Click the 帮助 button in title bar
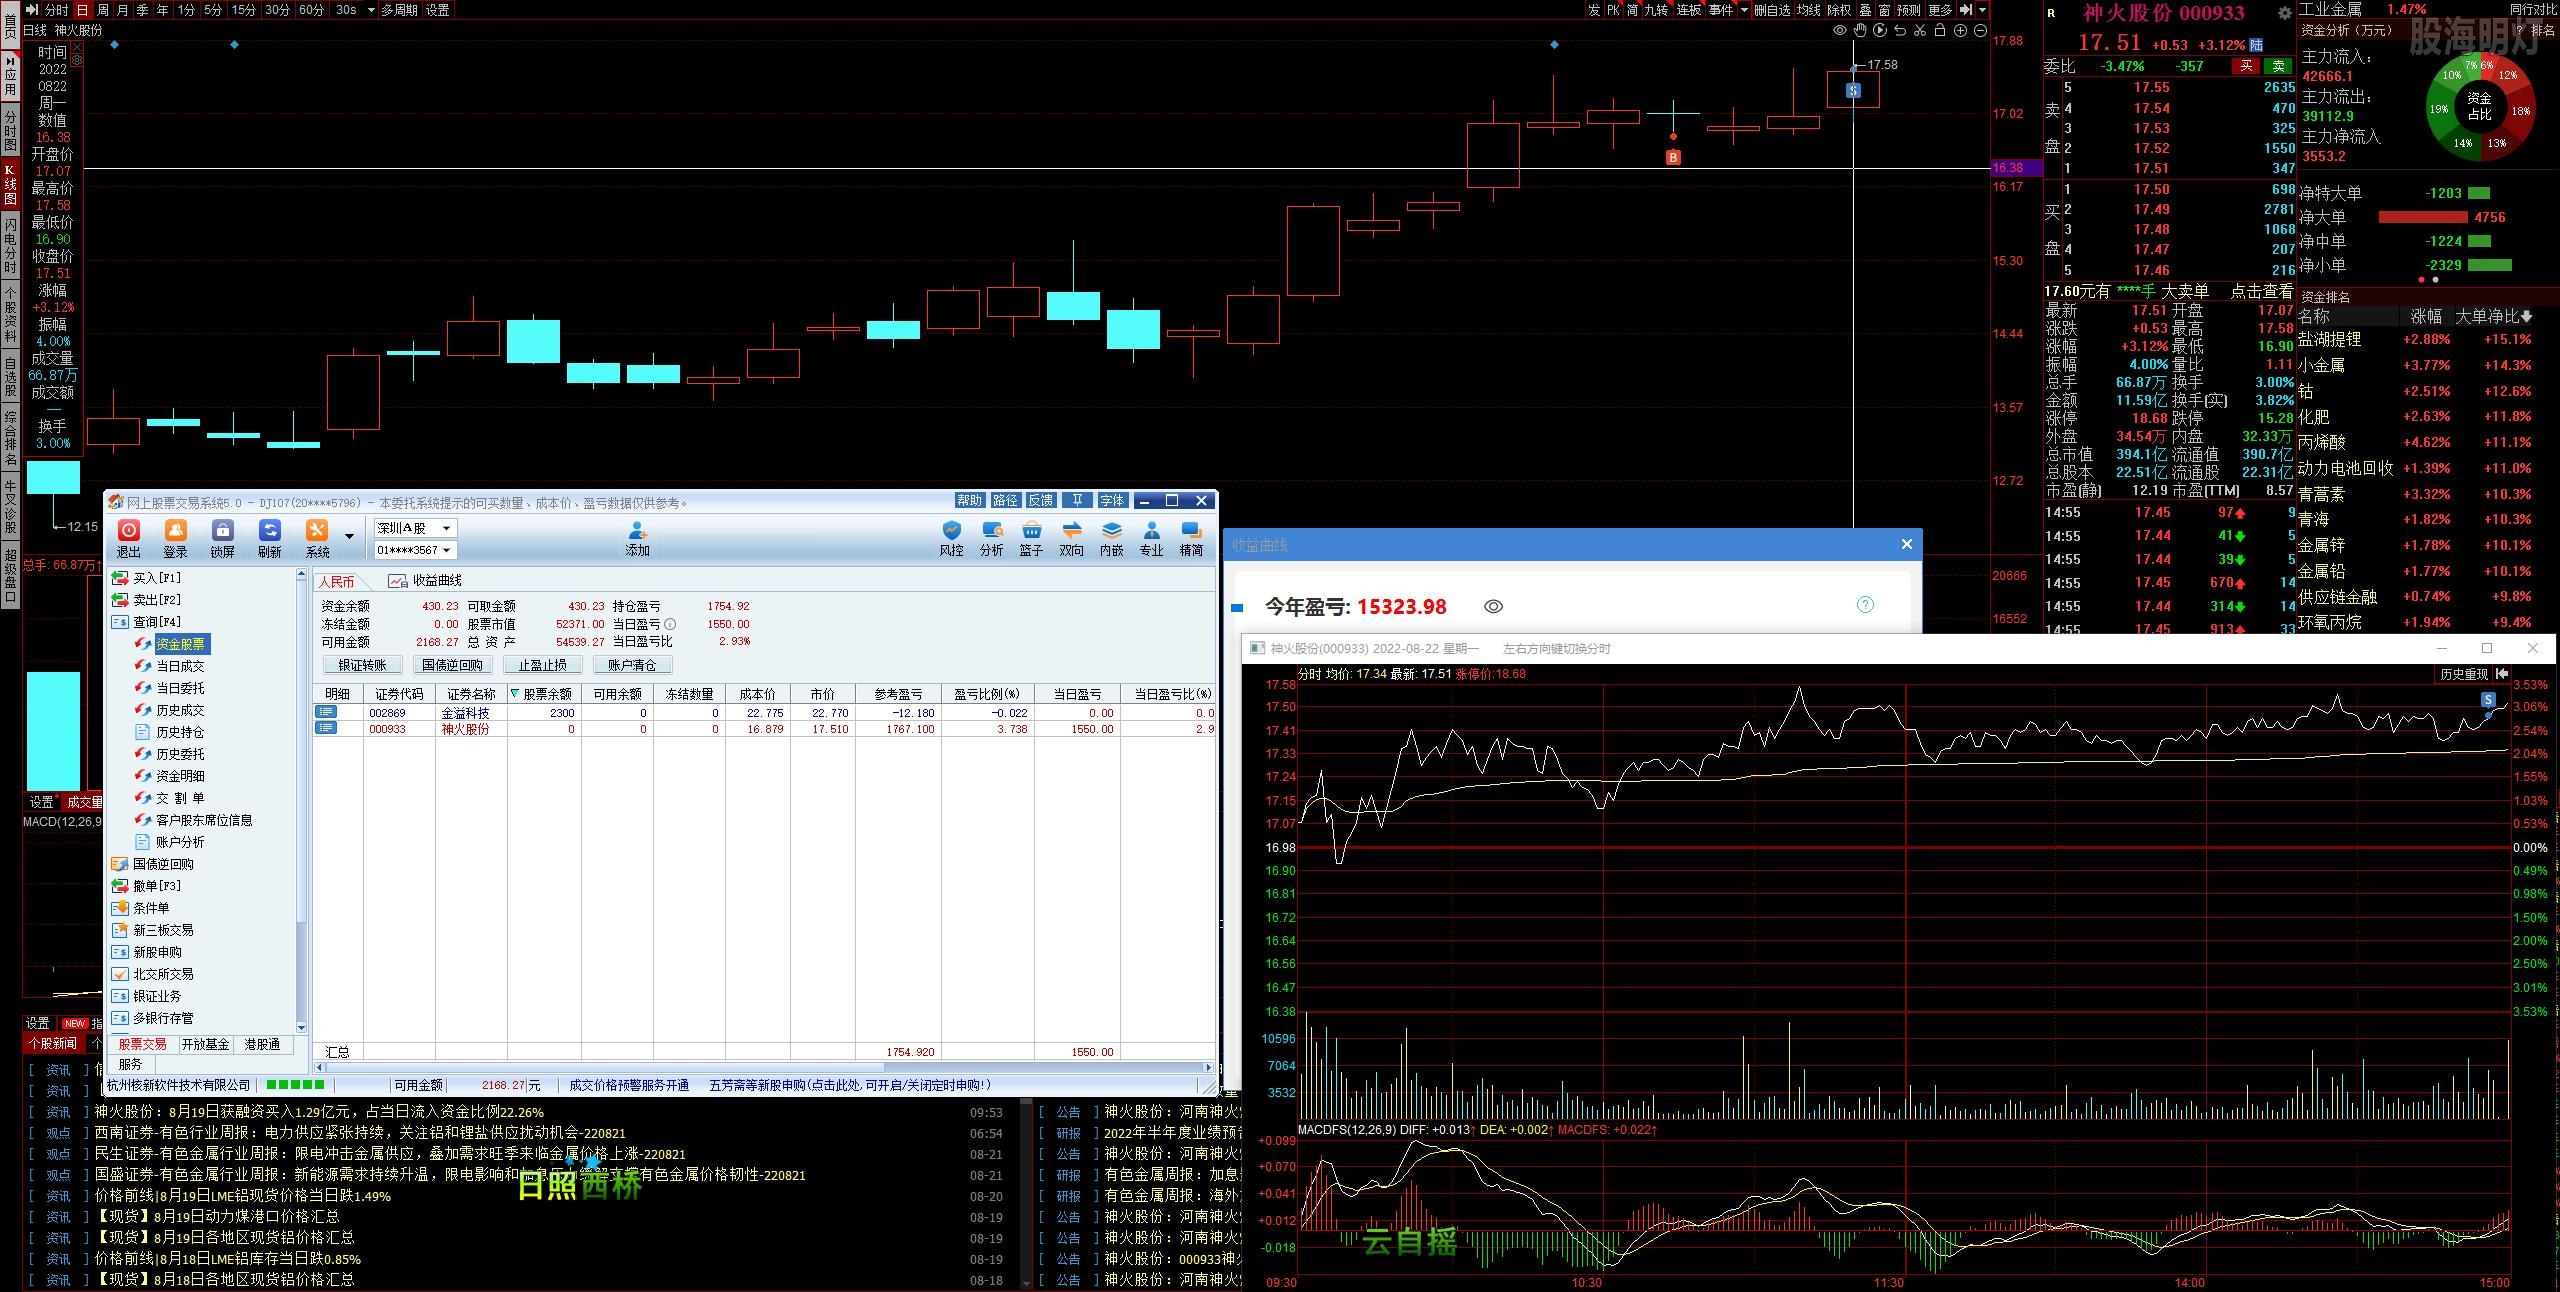Screen dimensions: 2560x1292 969,501
